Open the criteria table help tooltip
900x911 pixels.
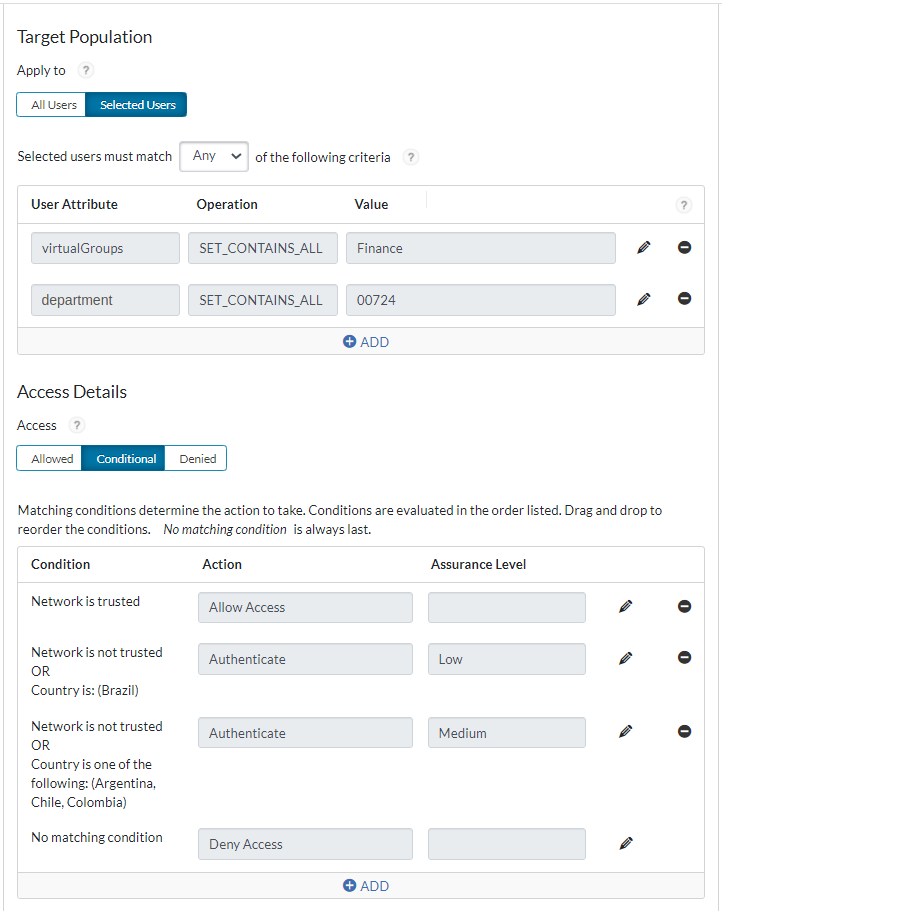[x=683, y=204]
